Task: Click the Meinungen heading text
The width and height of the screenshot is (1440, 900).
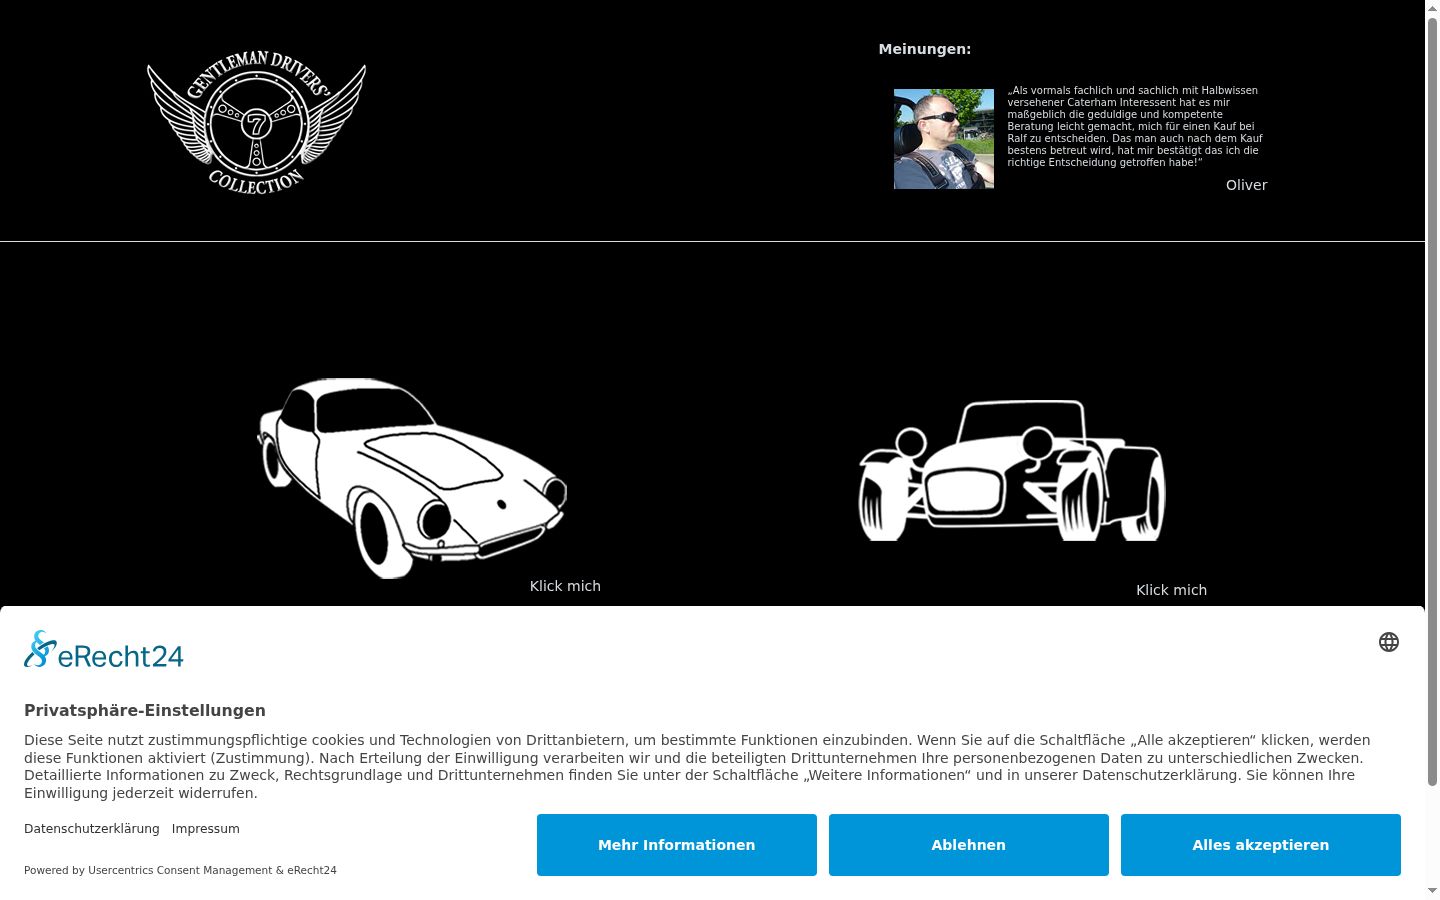Action: 925,49
